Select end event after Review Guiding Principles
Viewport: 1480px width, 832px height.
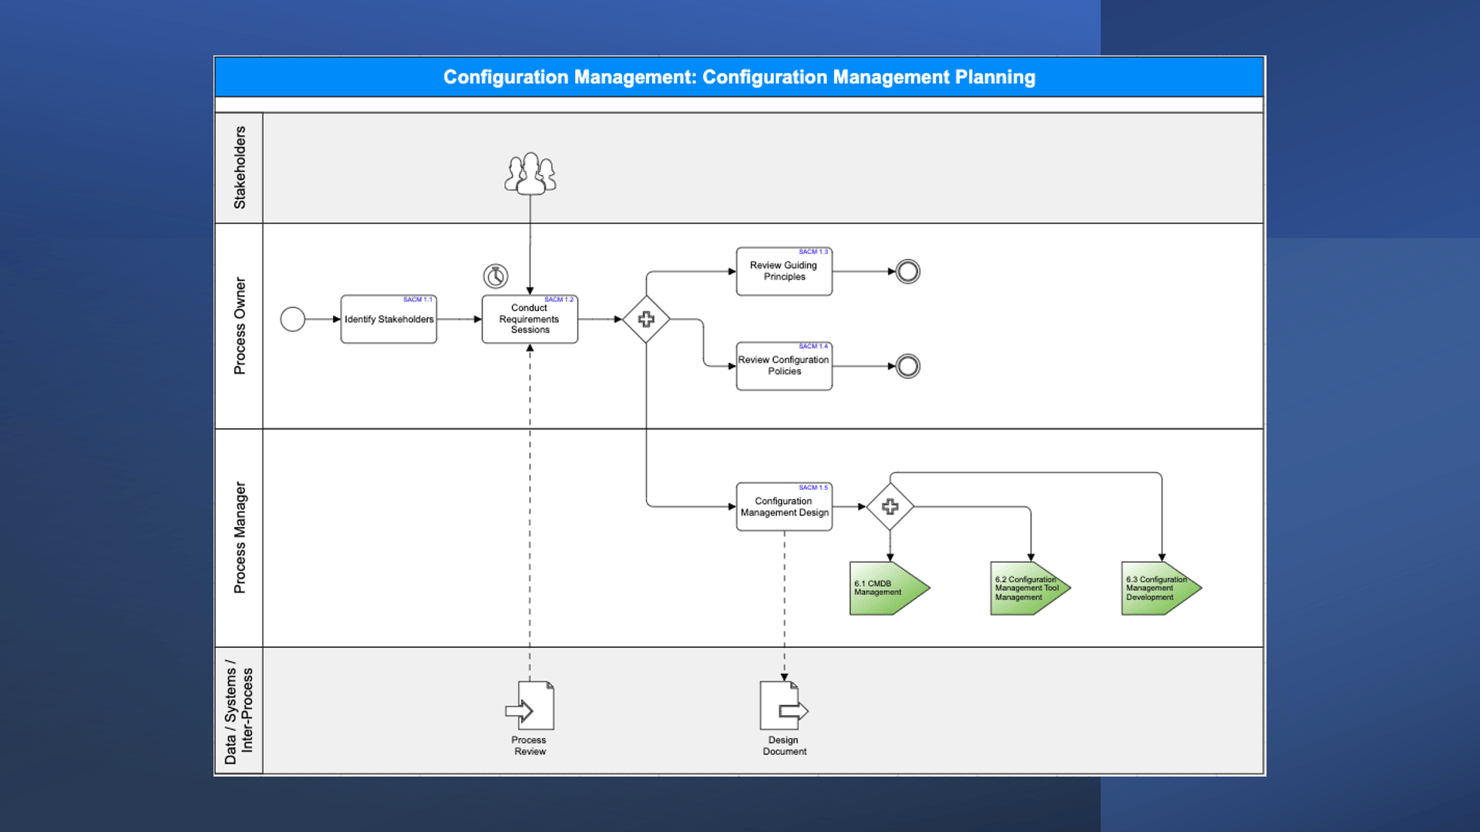(907, 271)
